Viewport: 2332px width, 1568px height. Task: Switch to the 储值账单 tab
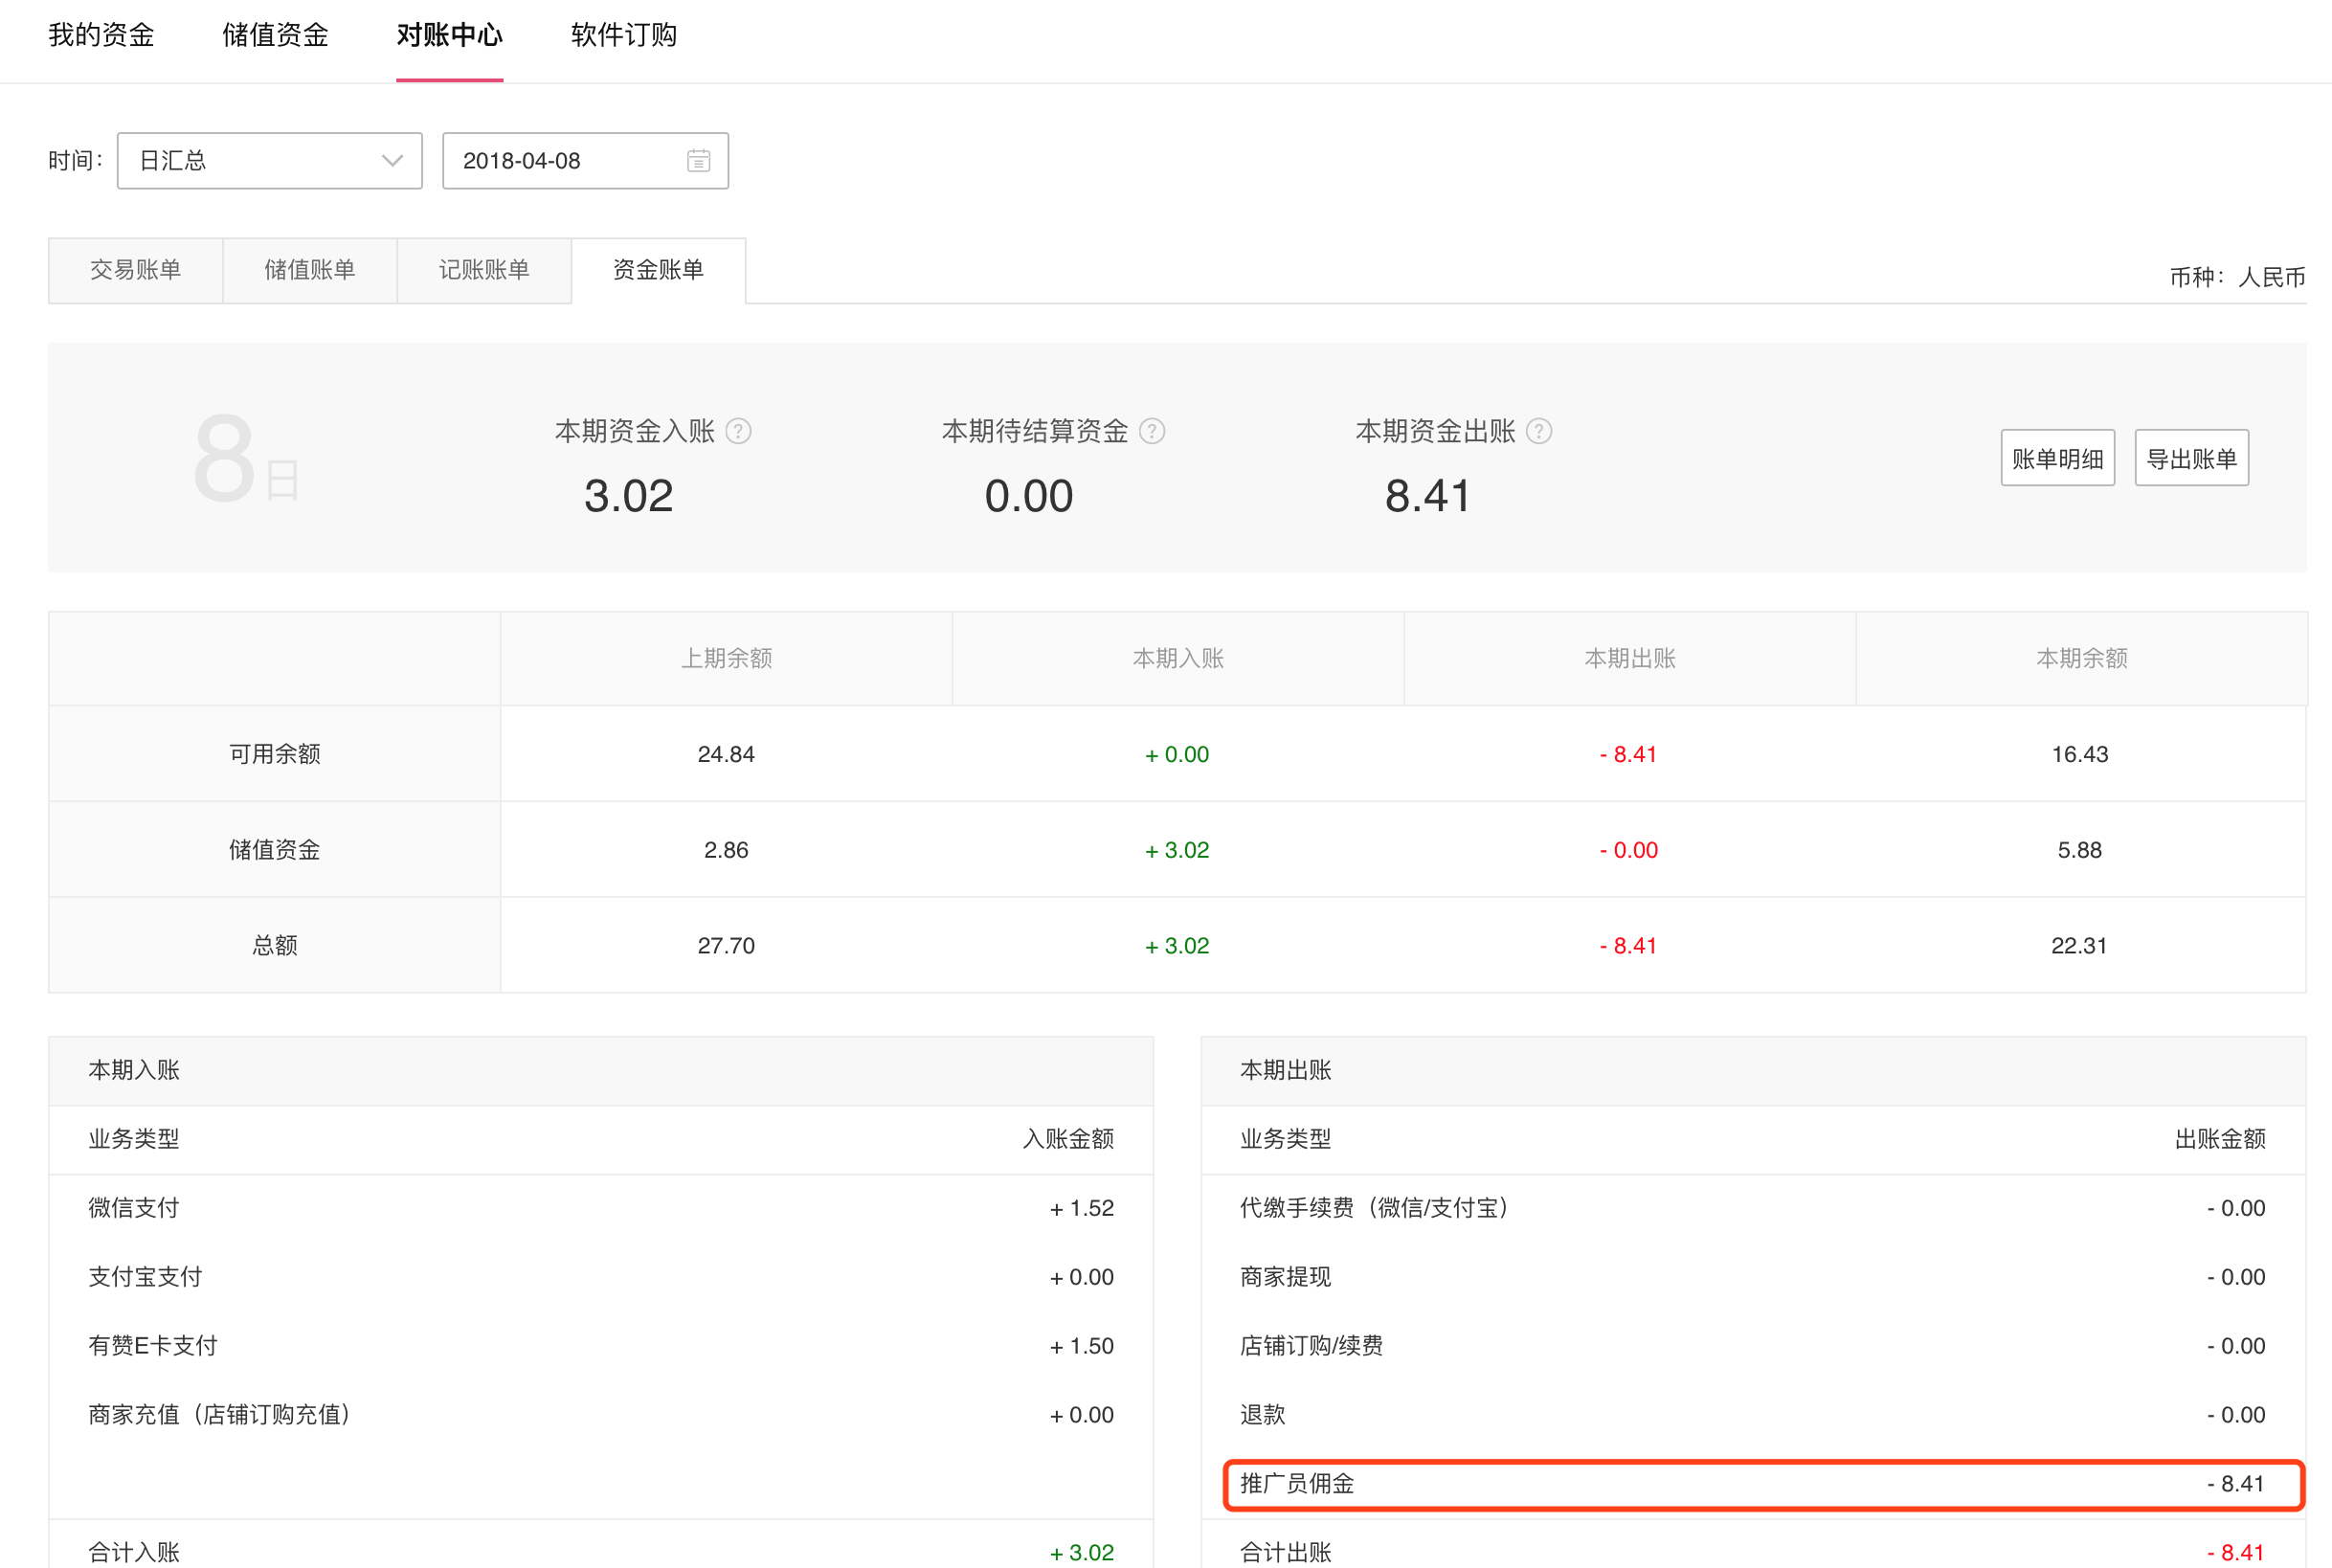309,269
